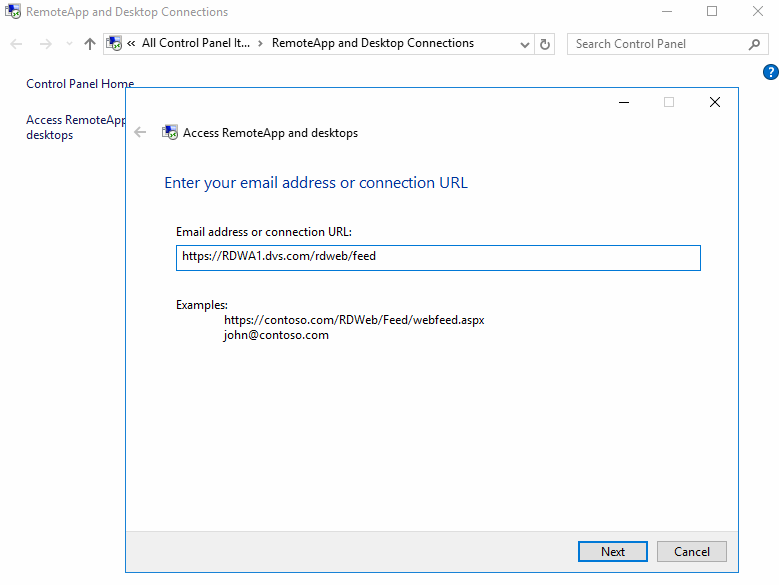Image resolution: width=779 pixels, height=585 pixels.
Task: Expand the address bar history dropdown
Action: (x=525, y=44)
